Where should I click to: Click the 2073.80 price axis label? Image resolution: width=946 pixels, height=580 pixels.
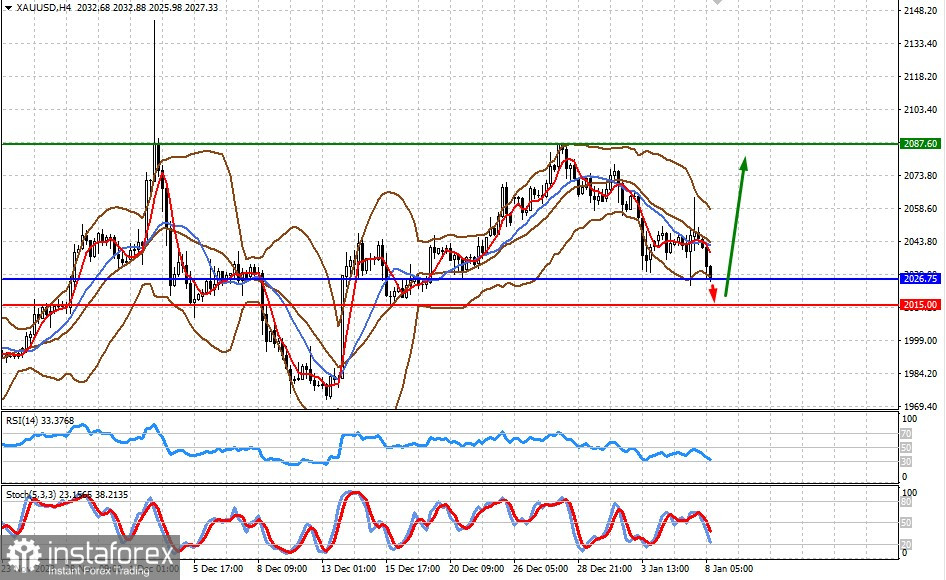coord(921,176)
